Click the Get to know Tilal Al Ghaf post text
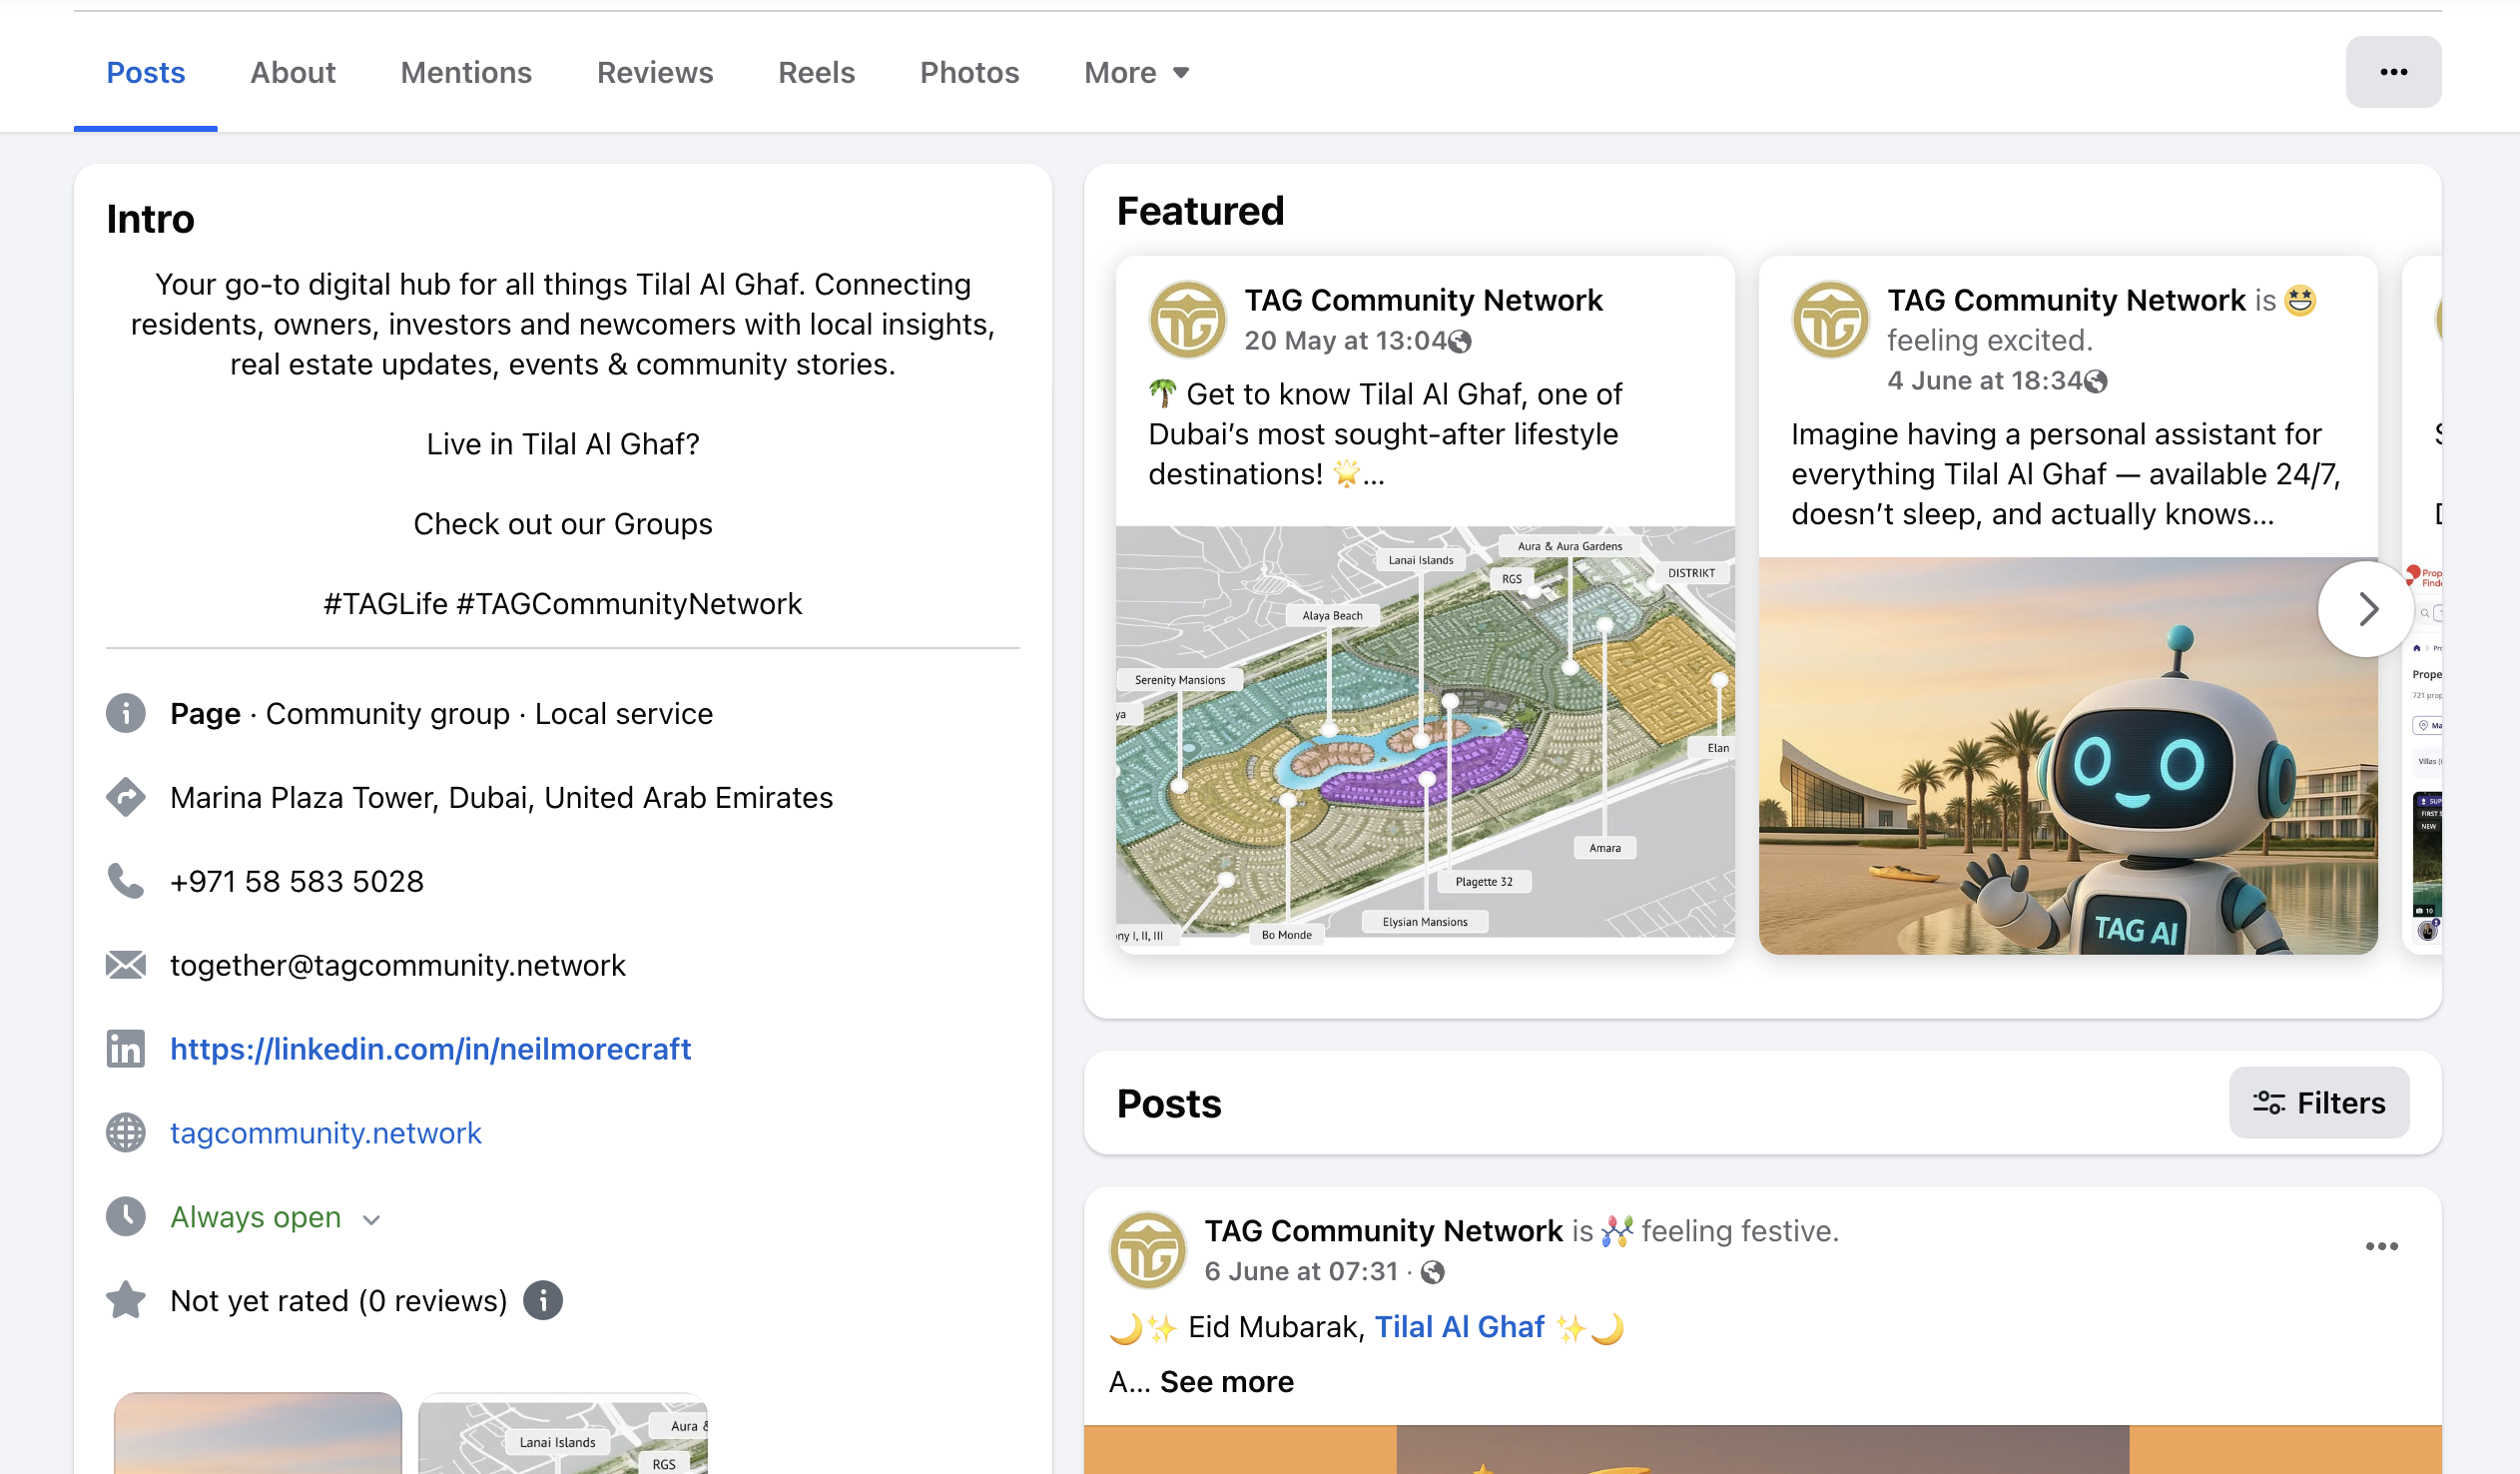The width and height of the screenshot is (2520, 1474). (x=1384, y=434)
